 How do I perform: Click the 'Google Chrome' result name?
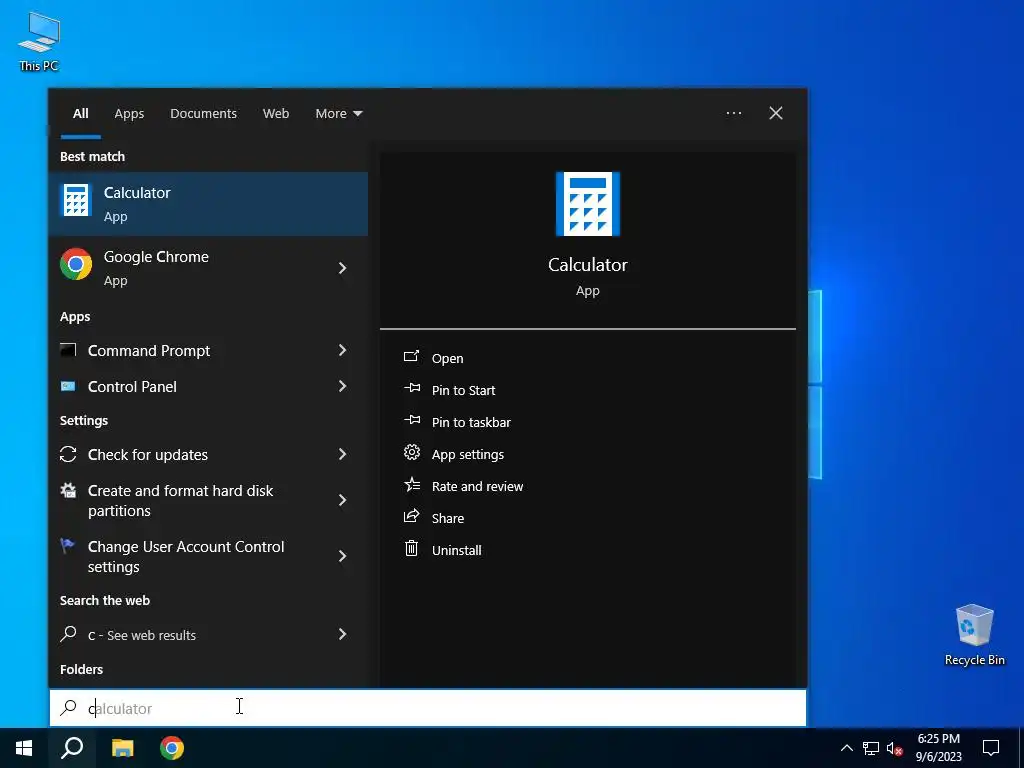pyautogui.click(x=156, y=257)
